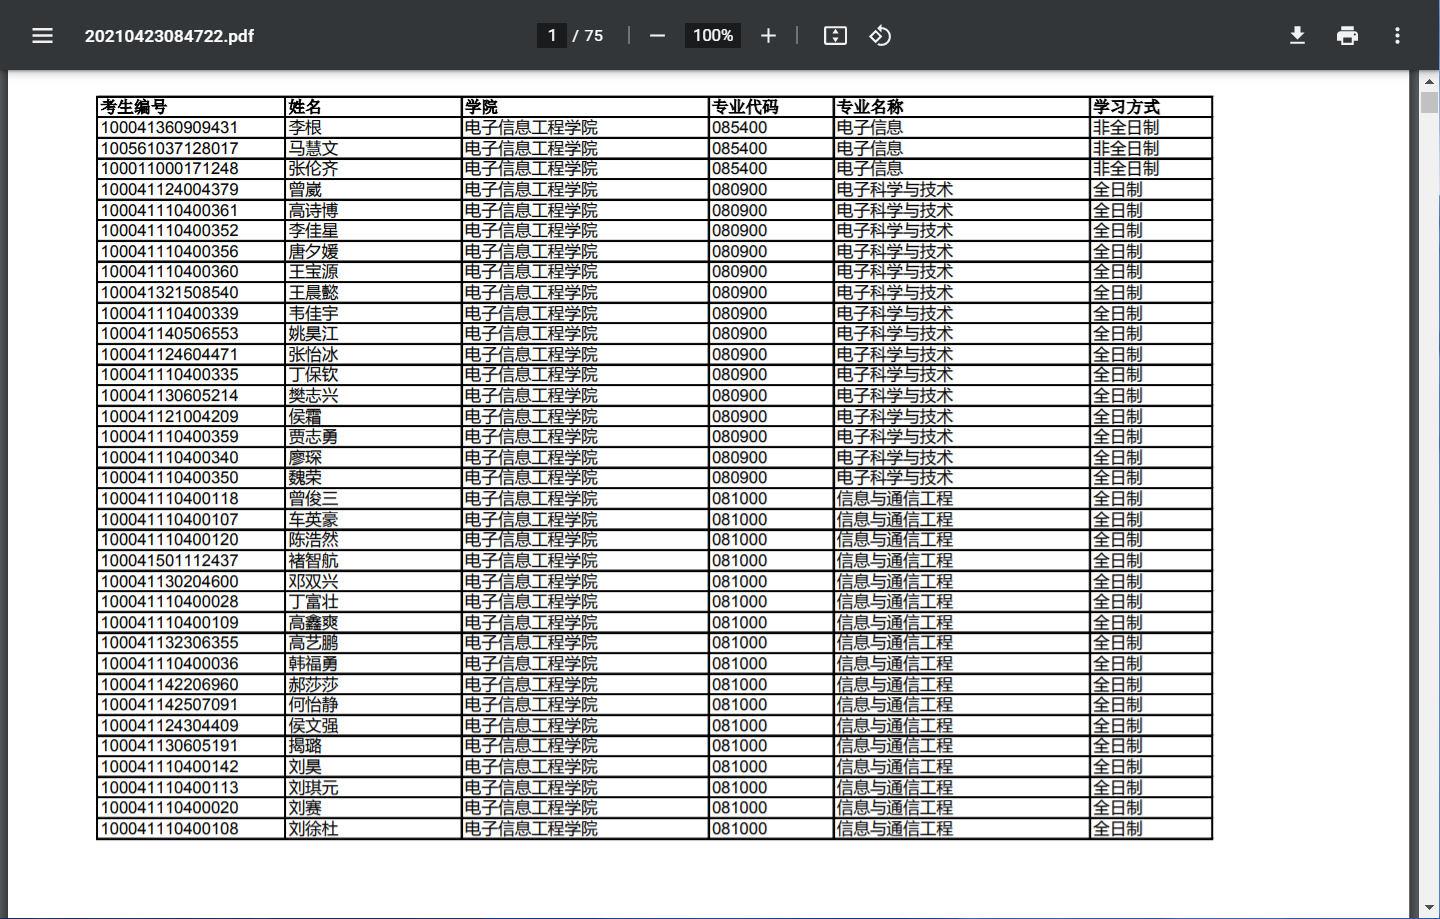1440x919 pixels.
Task: Select exam number 100561037128017
Action: click(x=170, y=148)
